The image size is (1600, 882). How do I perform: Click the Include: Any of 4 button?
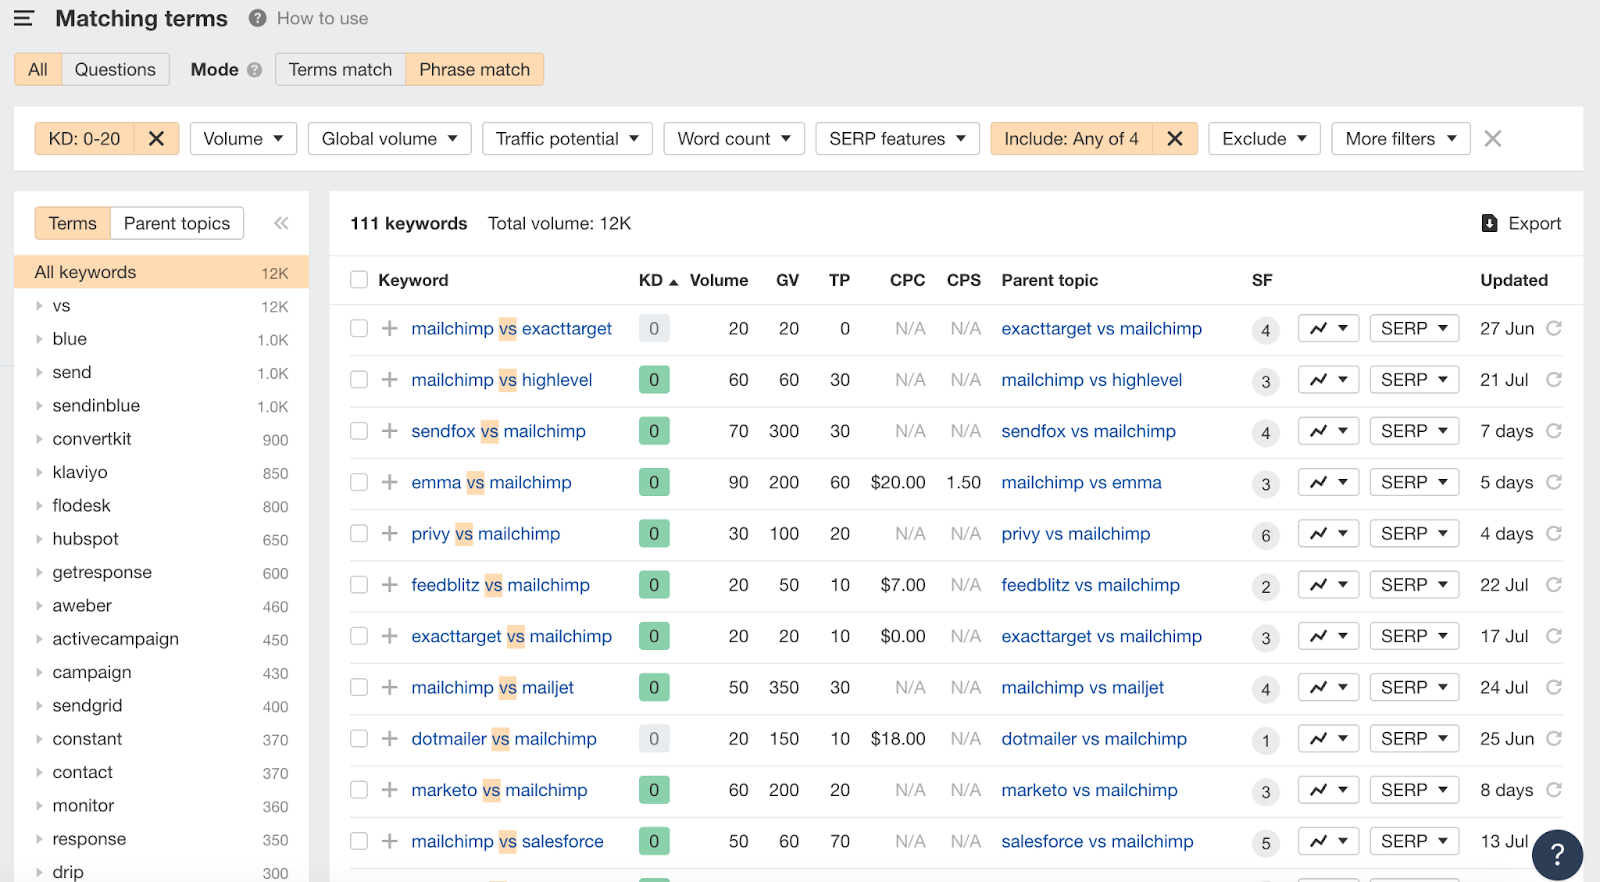coord(1071,139)
